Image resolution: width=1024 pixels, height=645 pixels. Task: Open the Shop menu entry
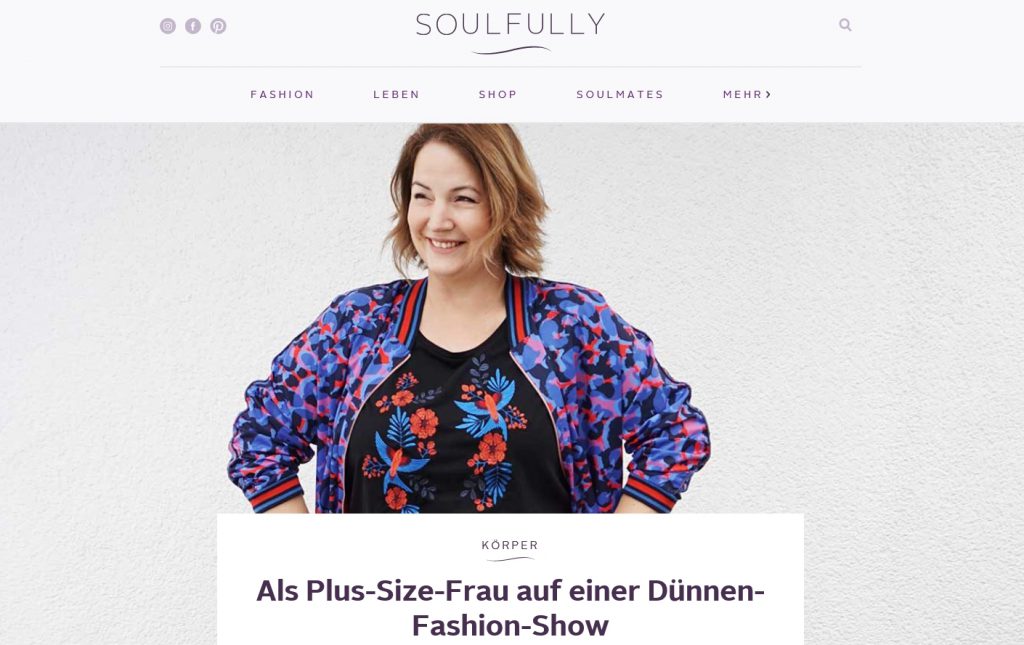pos(498,95)
